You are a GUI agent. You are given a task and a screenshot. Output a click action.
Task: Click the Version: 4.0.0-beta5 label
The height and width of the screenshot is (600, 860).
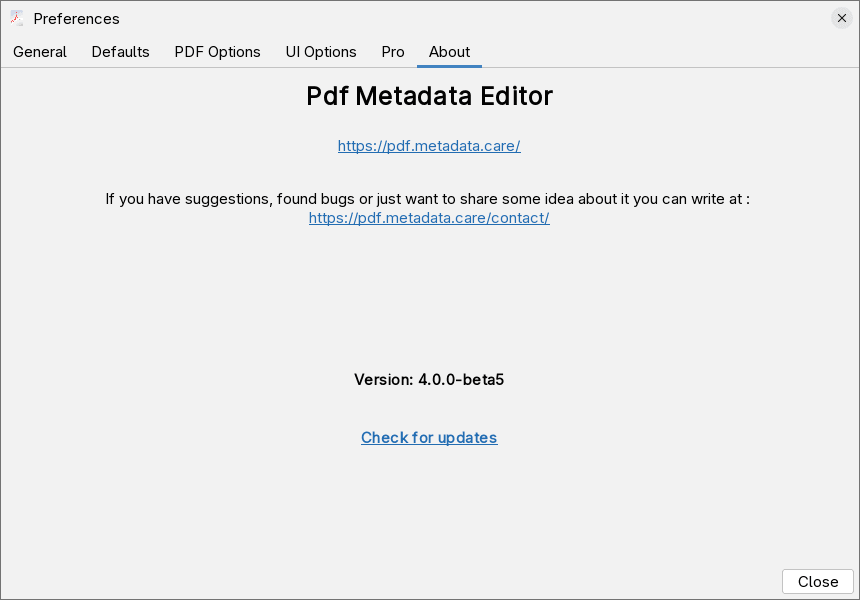coord(429,380)
